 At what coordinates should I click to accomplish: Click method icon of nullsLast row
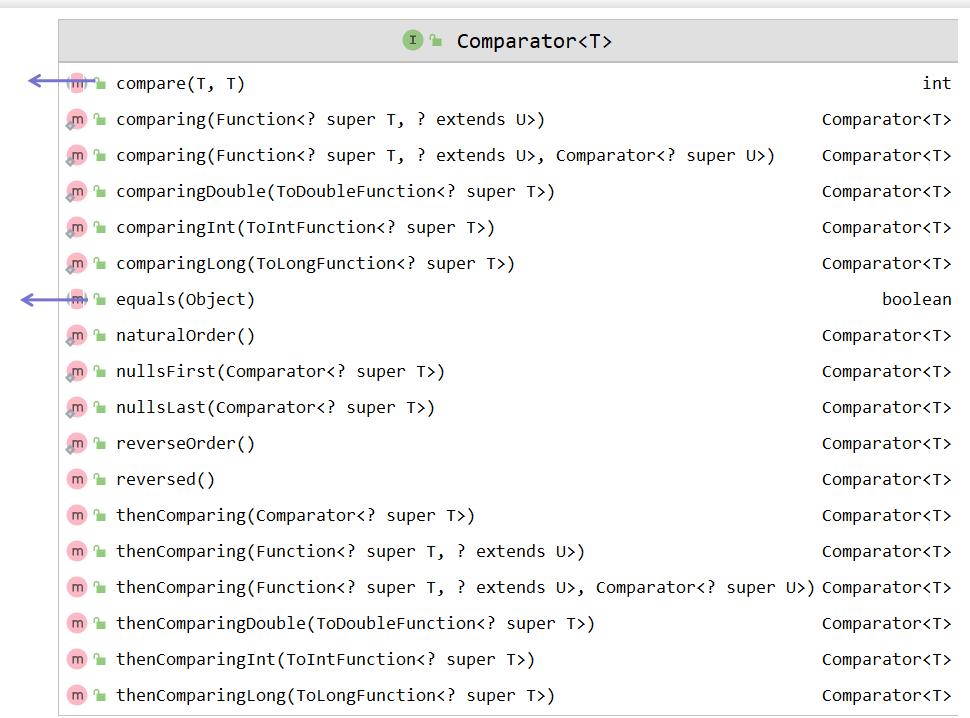point(77,407)
